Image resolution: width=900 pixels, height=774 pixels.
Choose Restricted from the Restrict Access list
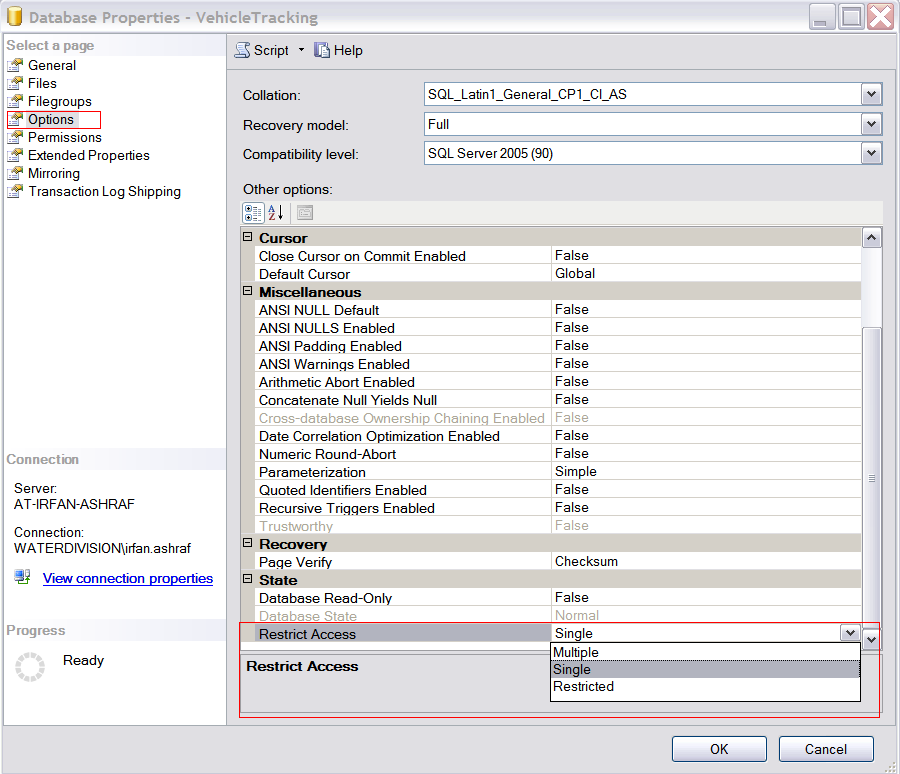click(x=583, y=687)
